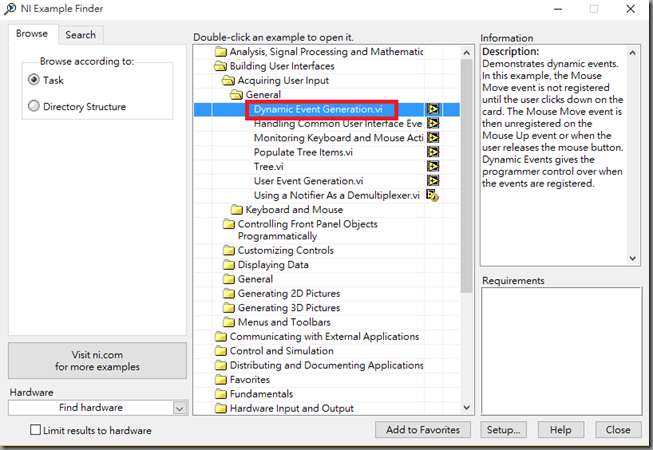The width and height of the screenshot is (653, 450).
Task: Click Visit ni.com for more examples
Action: (97, 361)
